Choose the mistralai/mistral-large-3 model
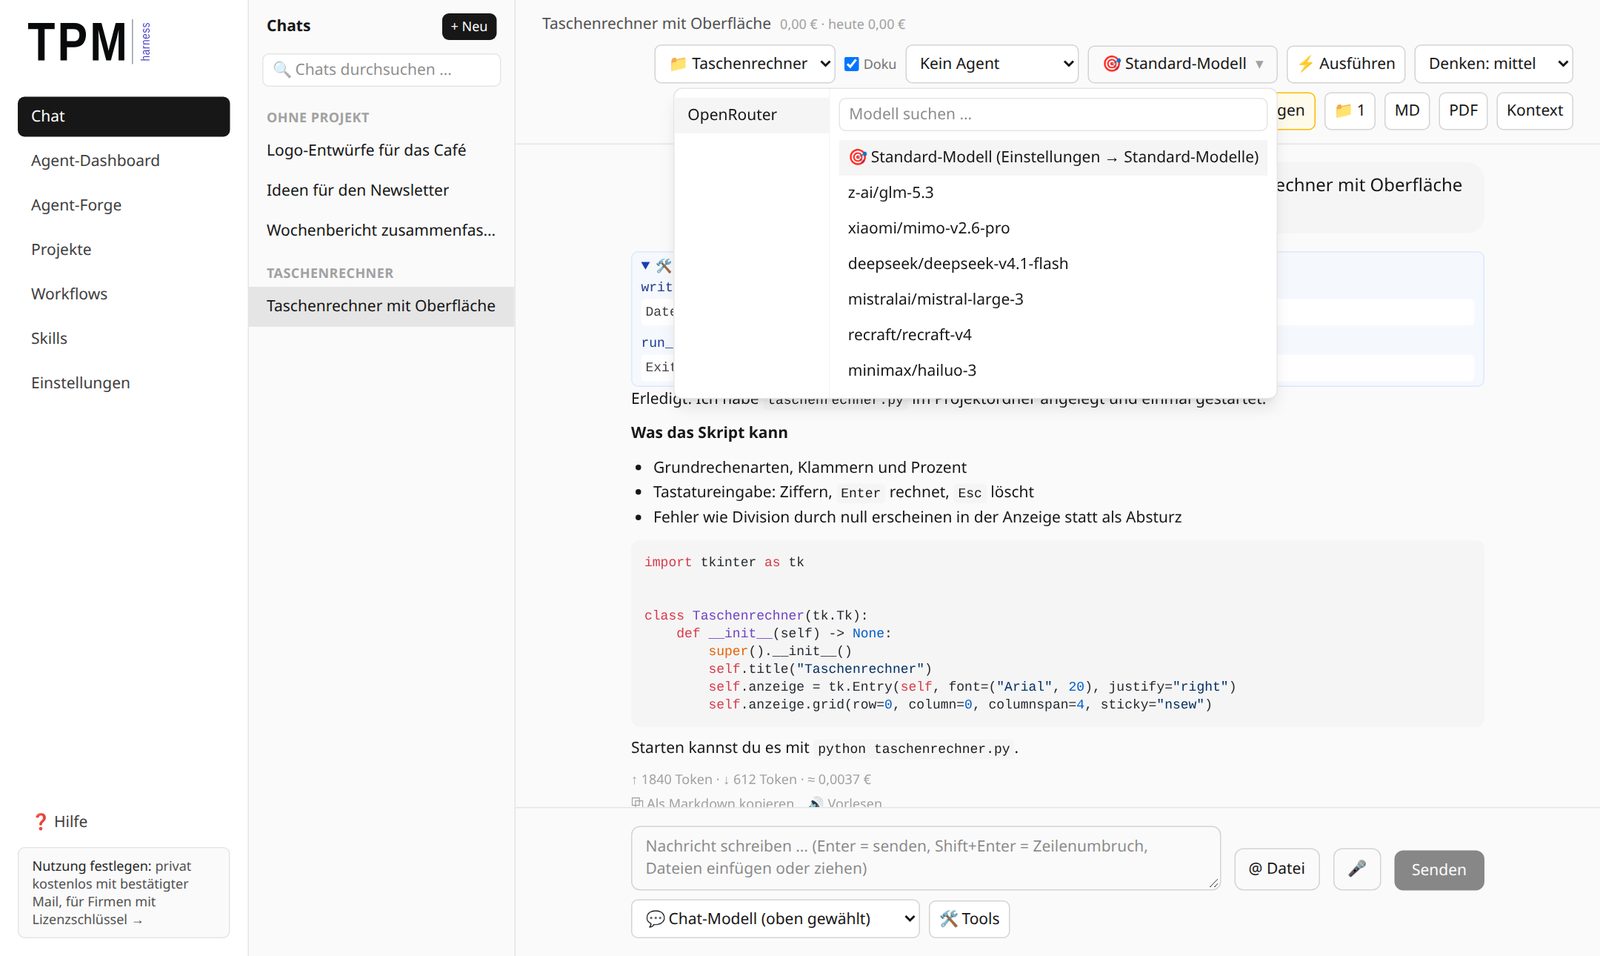The width and height of the screenshot is (1600, 956). coord(1053,299)
